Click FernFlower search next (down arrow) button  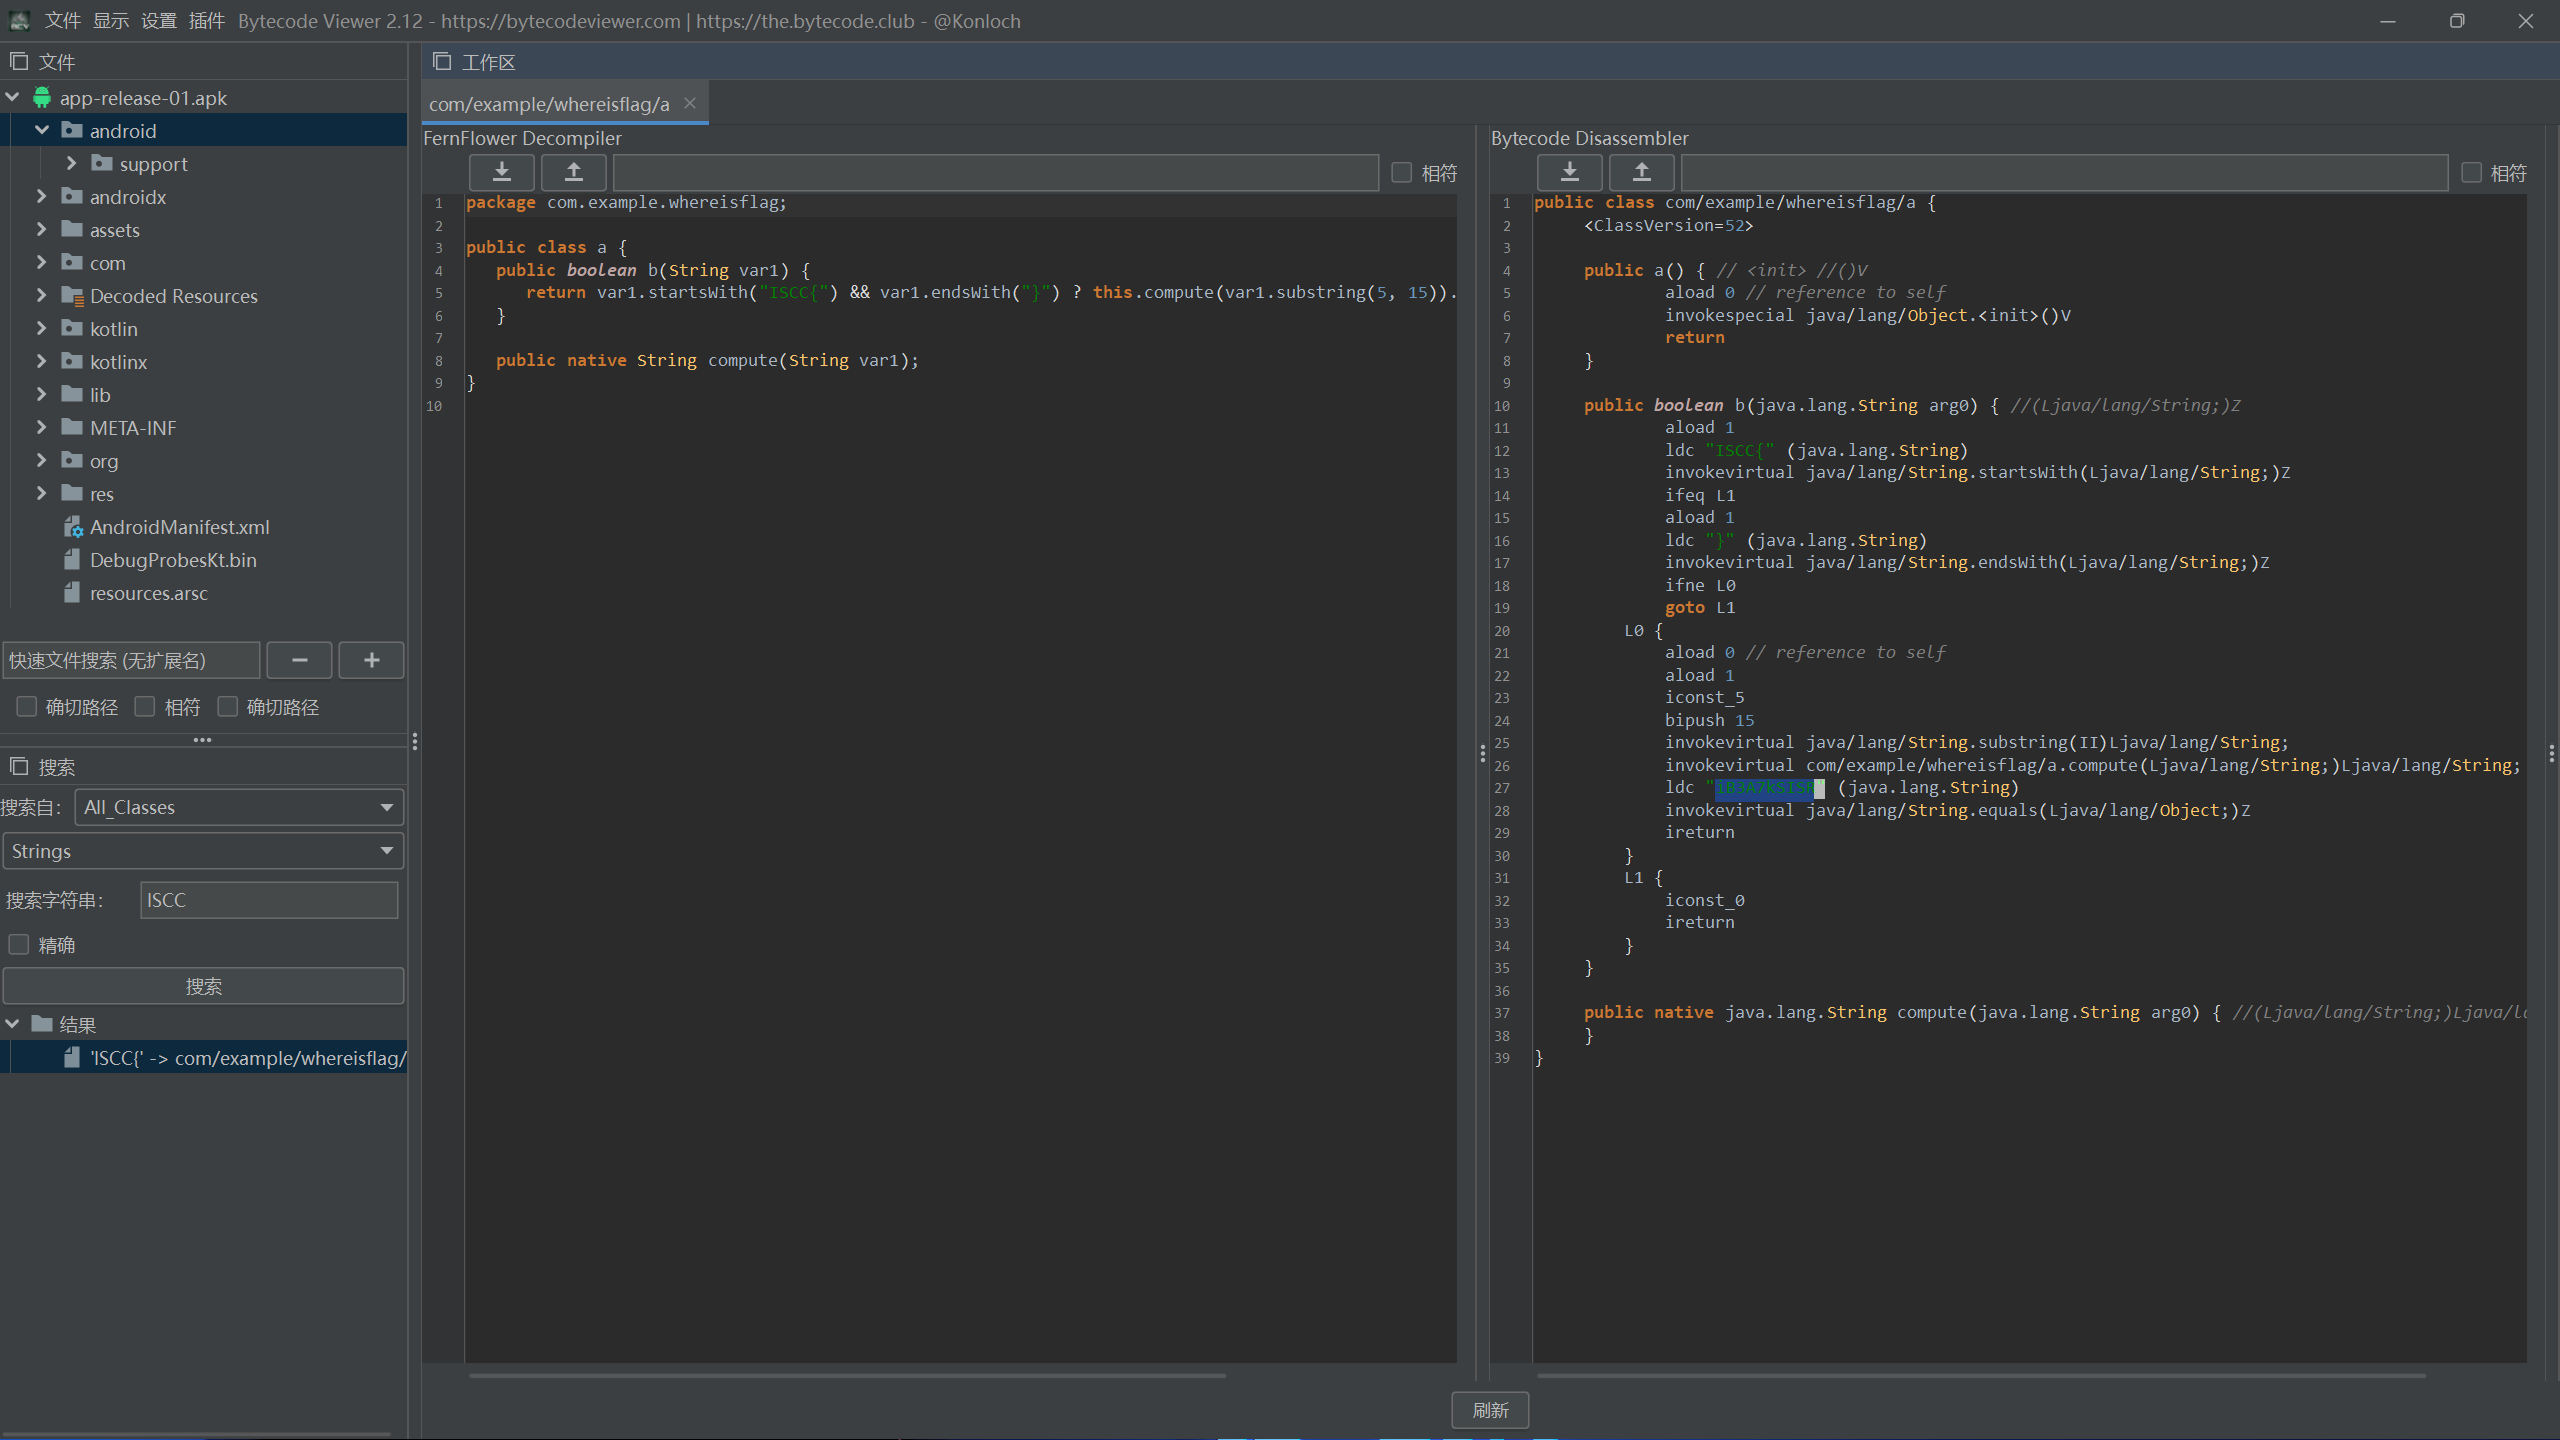(x=502, y=172)
